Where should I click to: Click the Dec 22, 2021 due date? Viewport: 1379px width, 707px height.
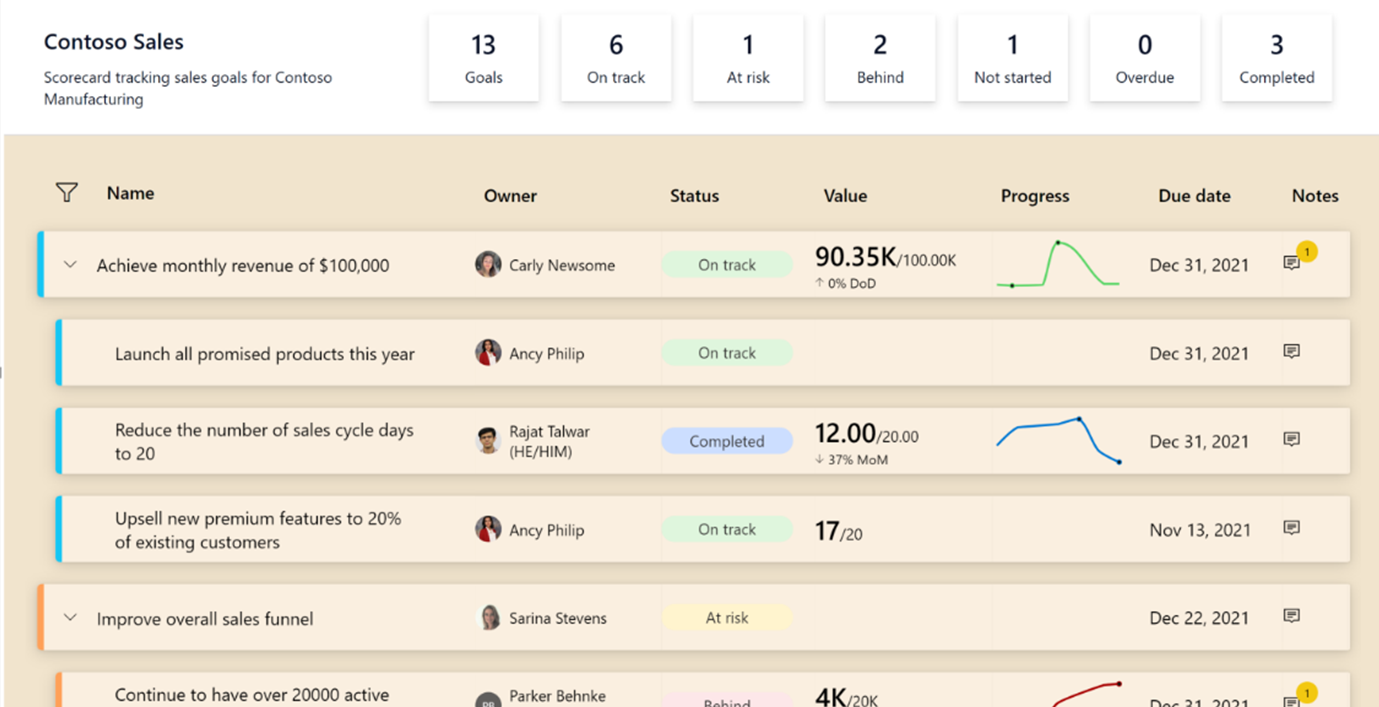pos(1200,618)
